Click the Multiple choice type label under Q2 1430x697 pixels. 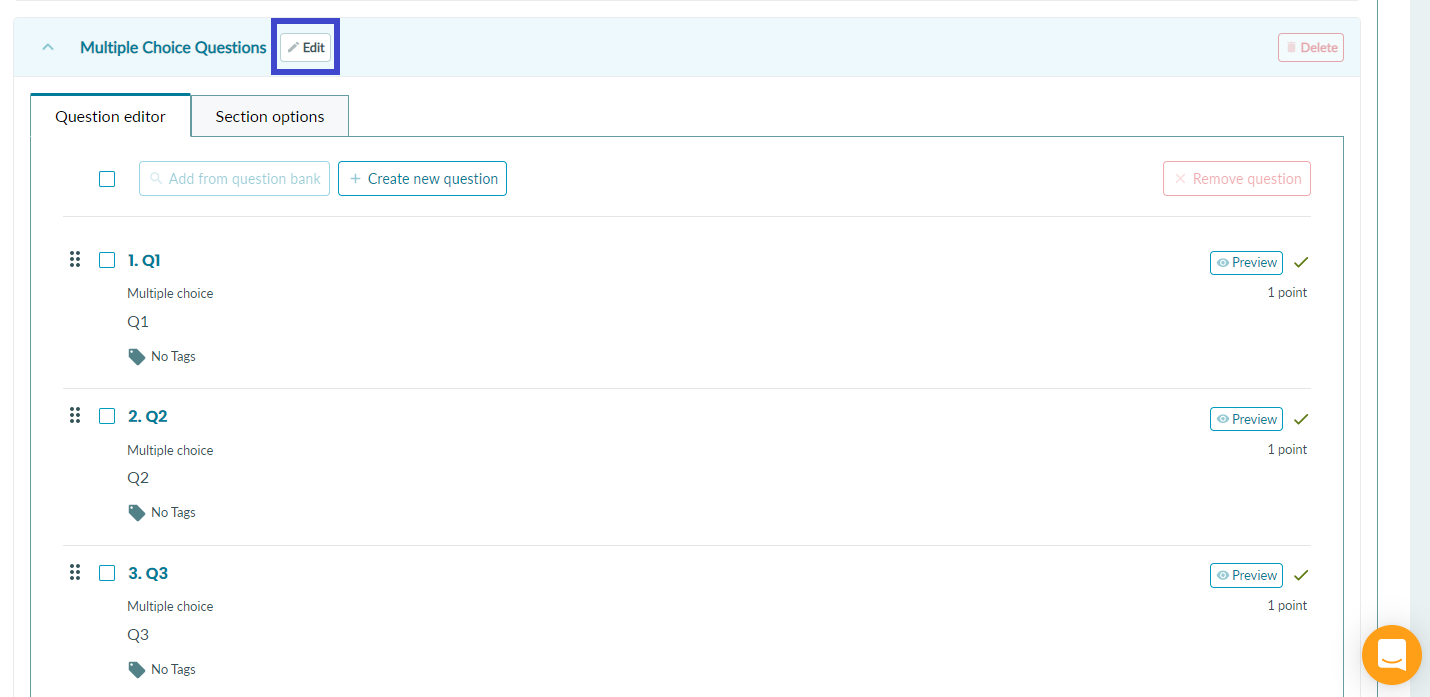(170, 450)
